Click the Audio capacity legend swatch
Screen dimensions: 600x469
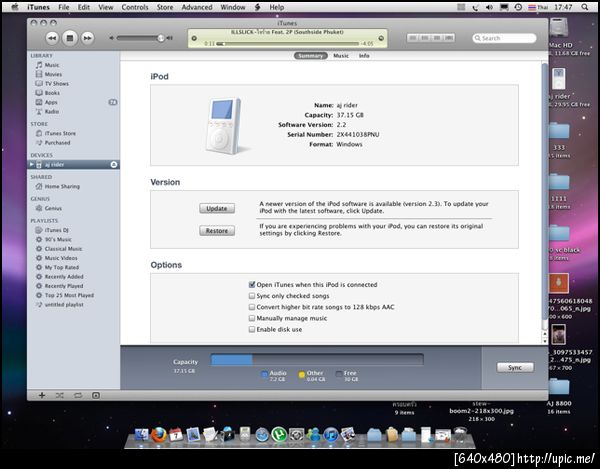pos(264,375)
